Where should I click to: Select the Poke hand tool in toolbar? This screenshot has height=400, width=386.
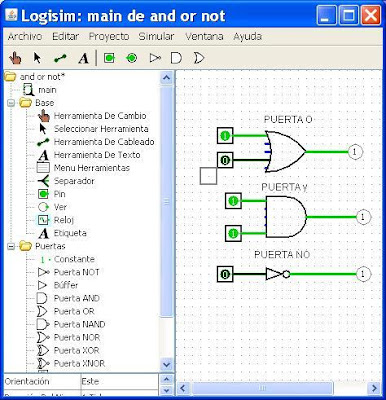(15, 58)
